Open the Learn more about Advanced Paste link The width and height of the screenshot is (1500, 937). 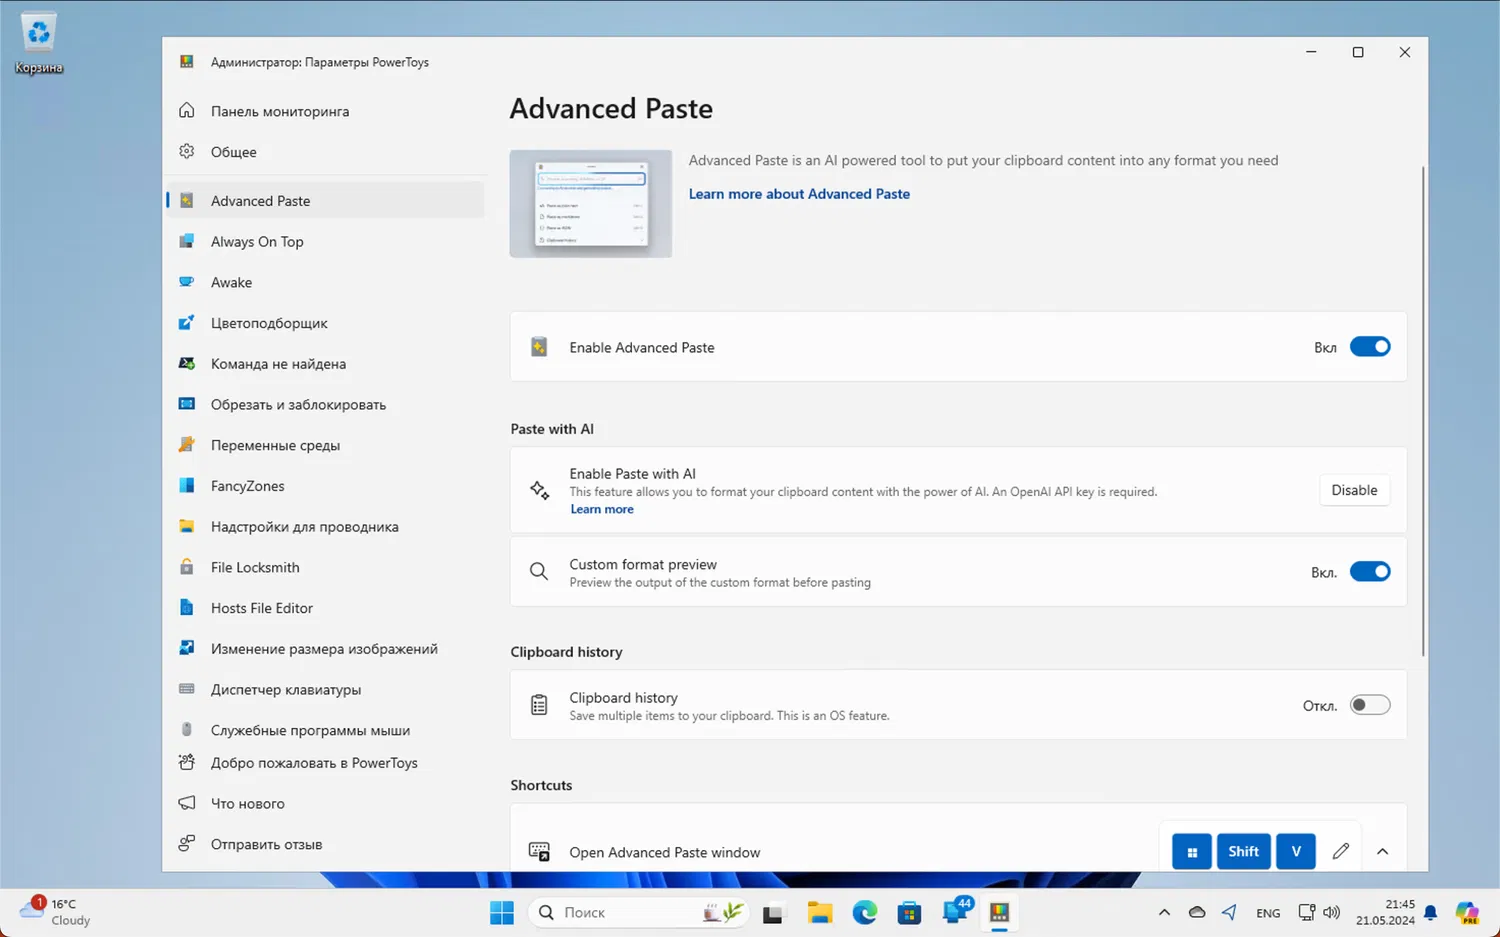799,194
